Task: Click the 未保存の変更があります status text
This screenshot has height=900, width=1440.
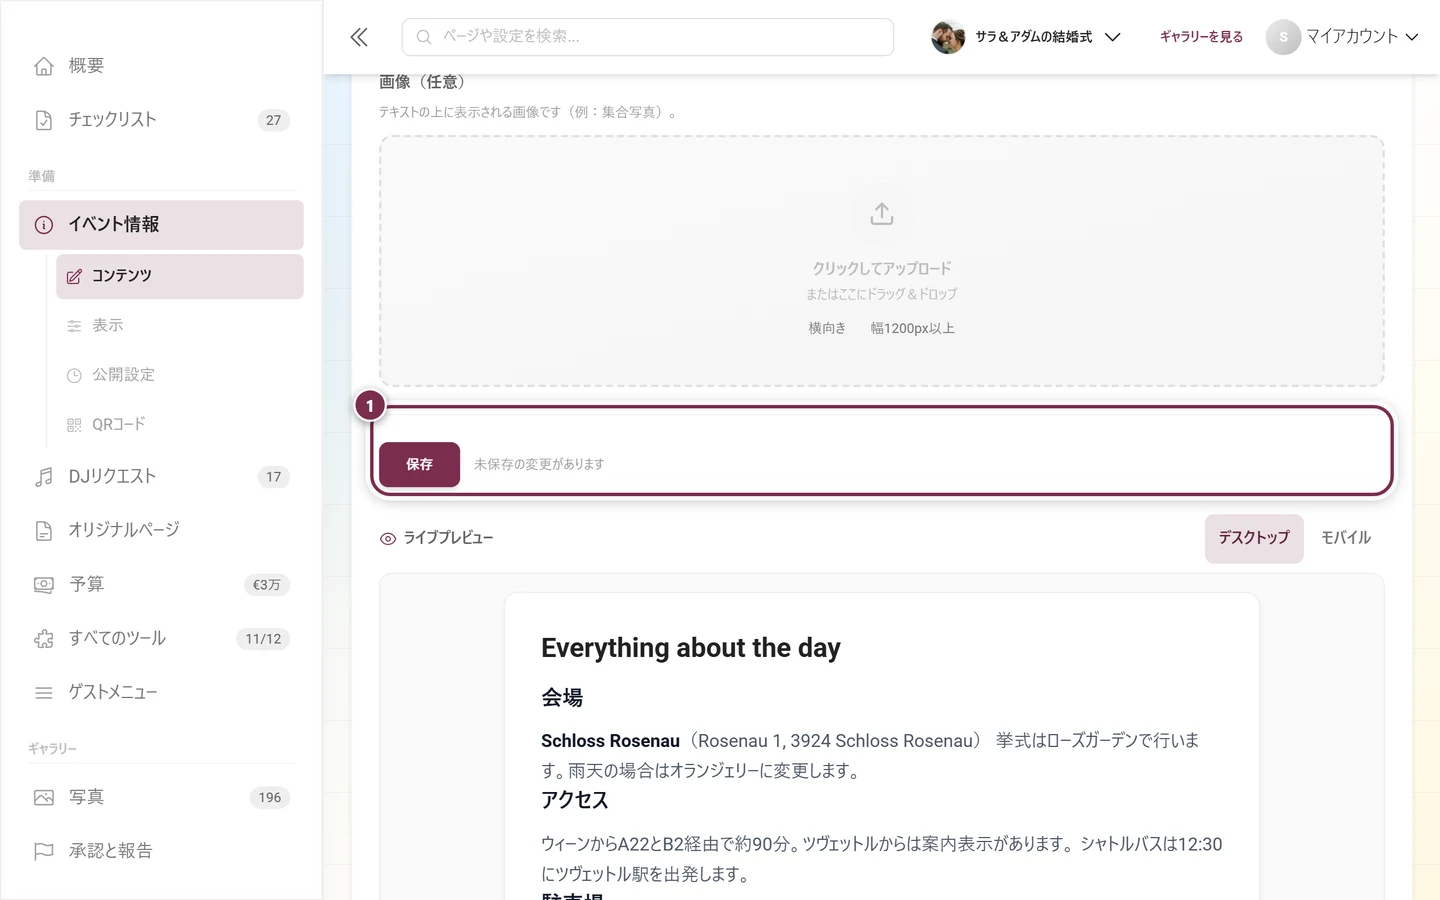Action: 539,465
